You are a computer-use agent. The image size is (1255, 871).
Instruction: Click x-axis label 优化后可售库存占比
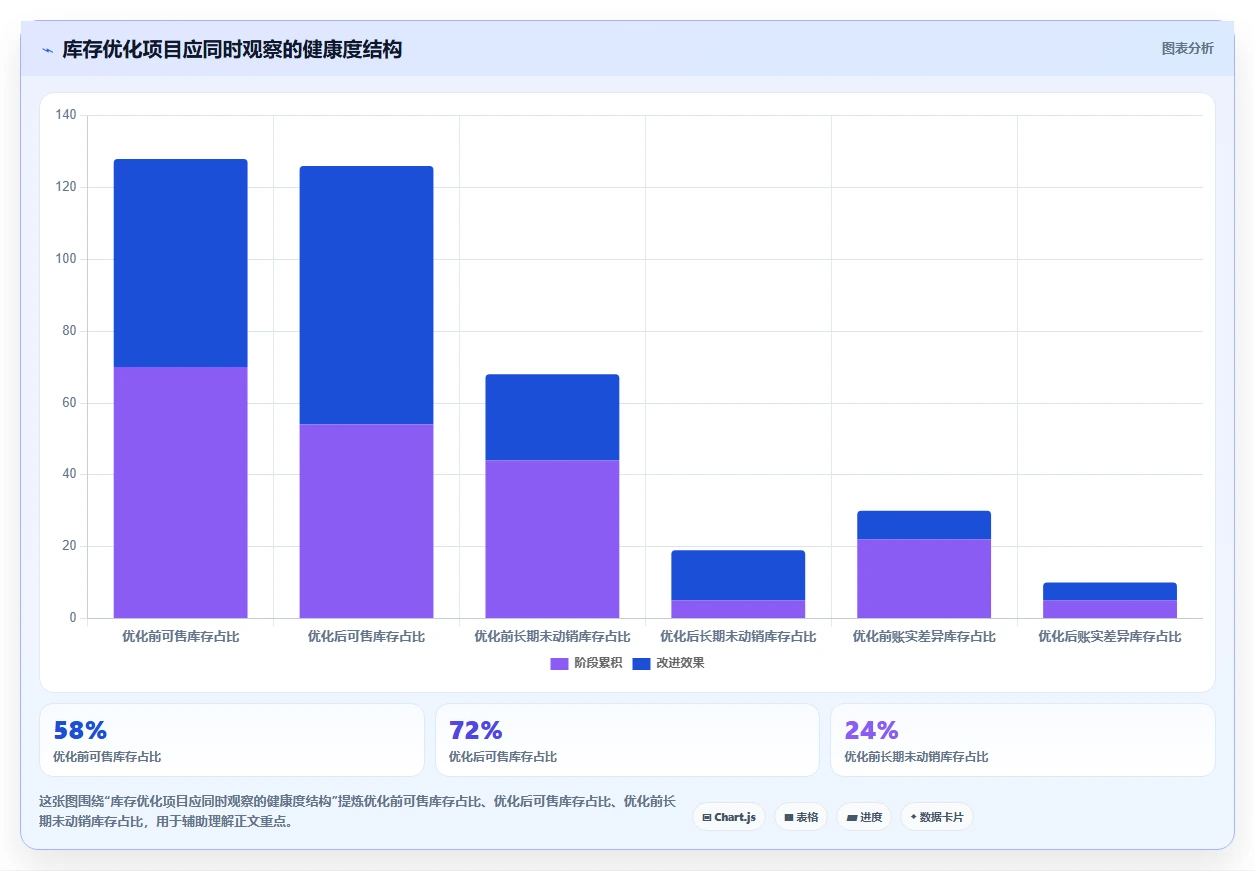click(367, 636)
